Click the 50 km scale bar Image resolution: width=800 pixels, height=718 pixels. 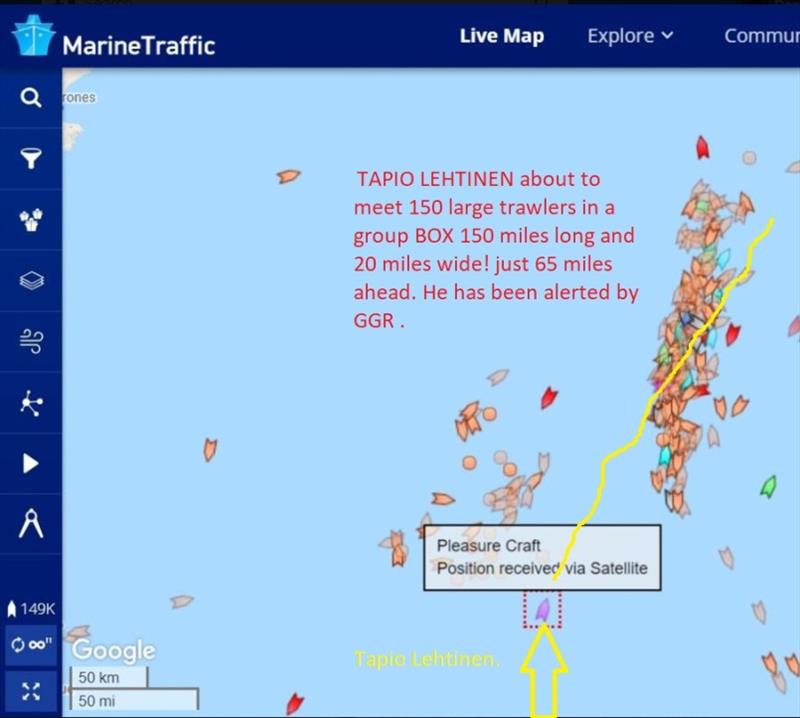tap(108, 677)
